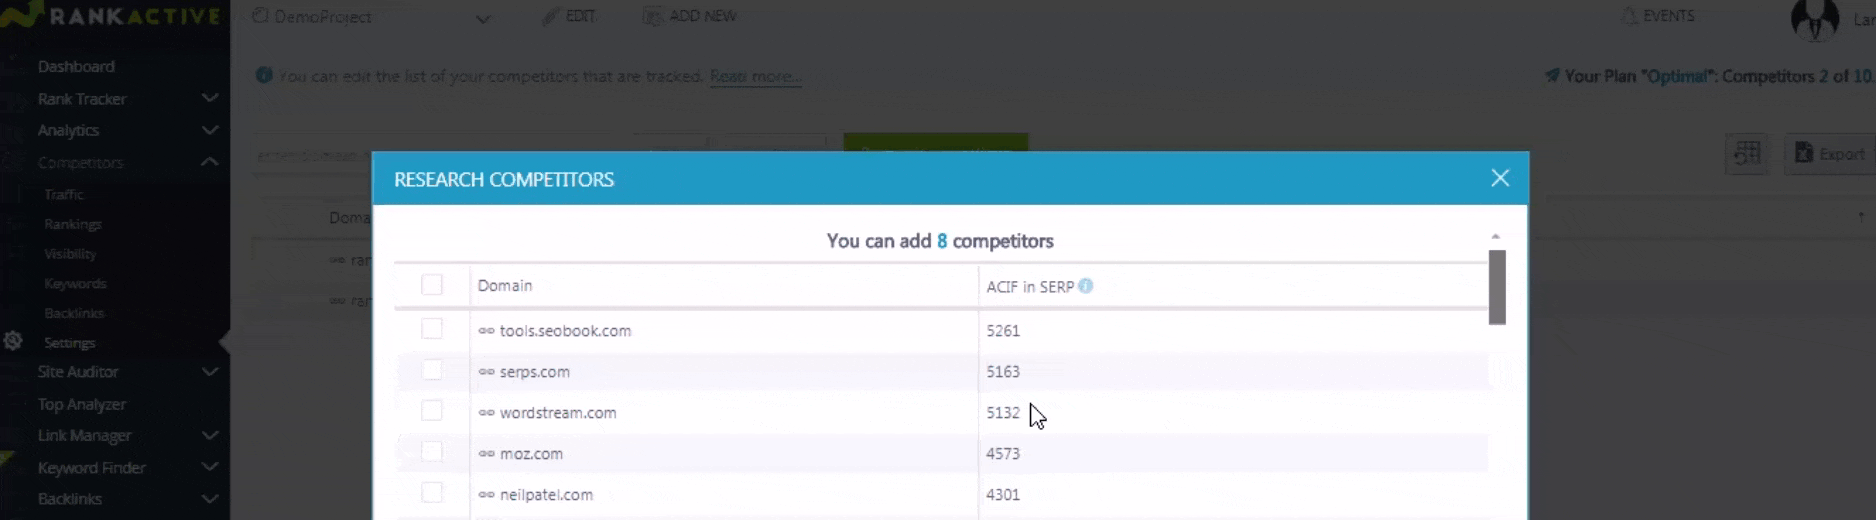The image size is (1876, 520).
Task: Close the Research Competitors dialog
Action: tap(1500, 178)
